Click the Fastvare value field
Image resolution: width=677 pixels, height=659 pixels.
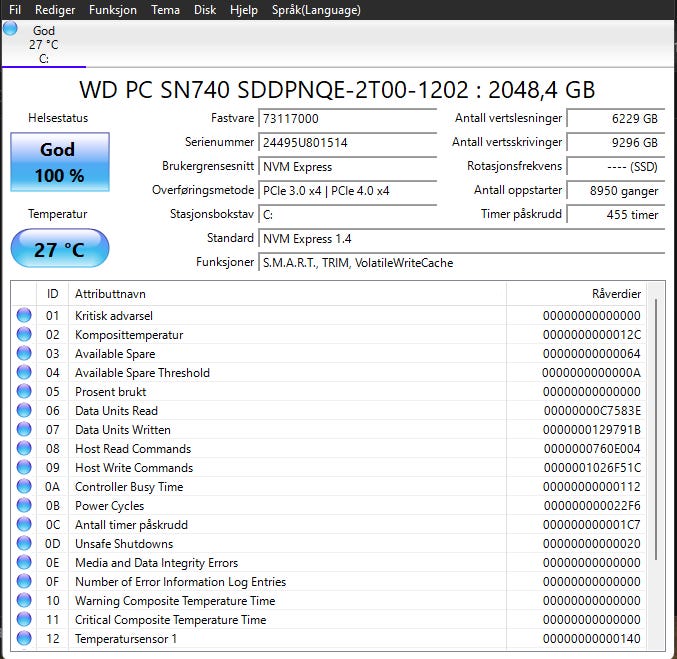point(347,118)
